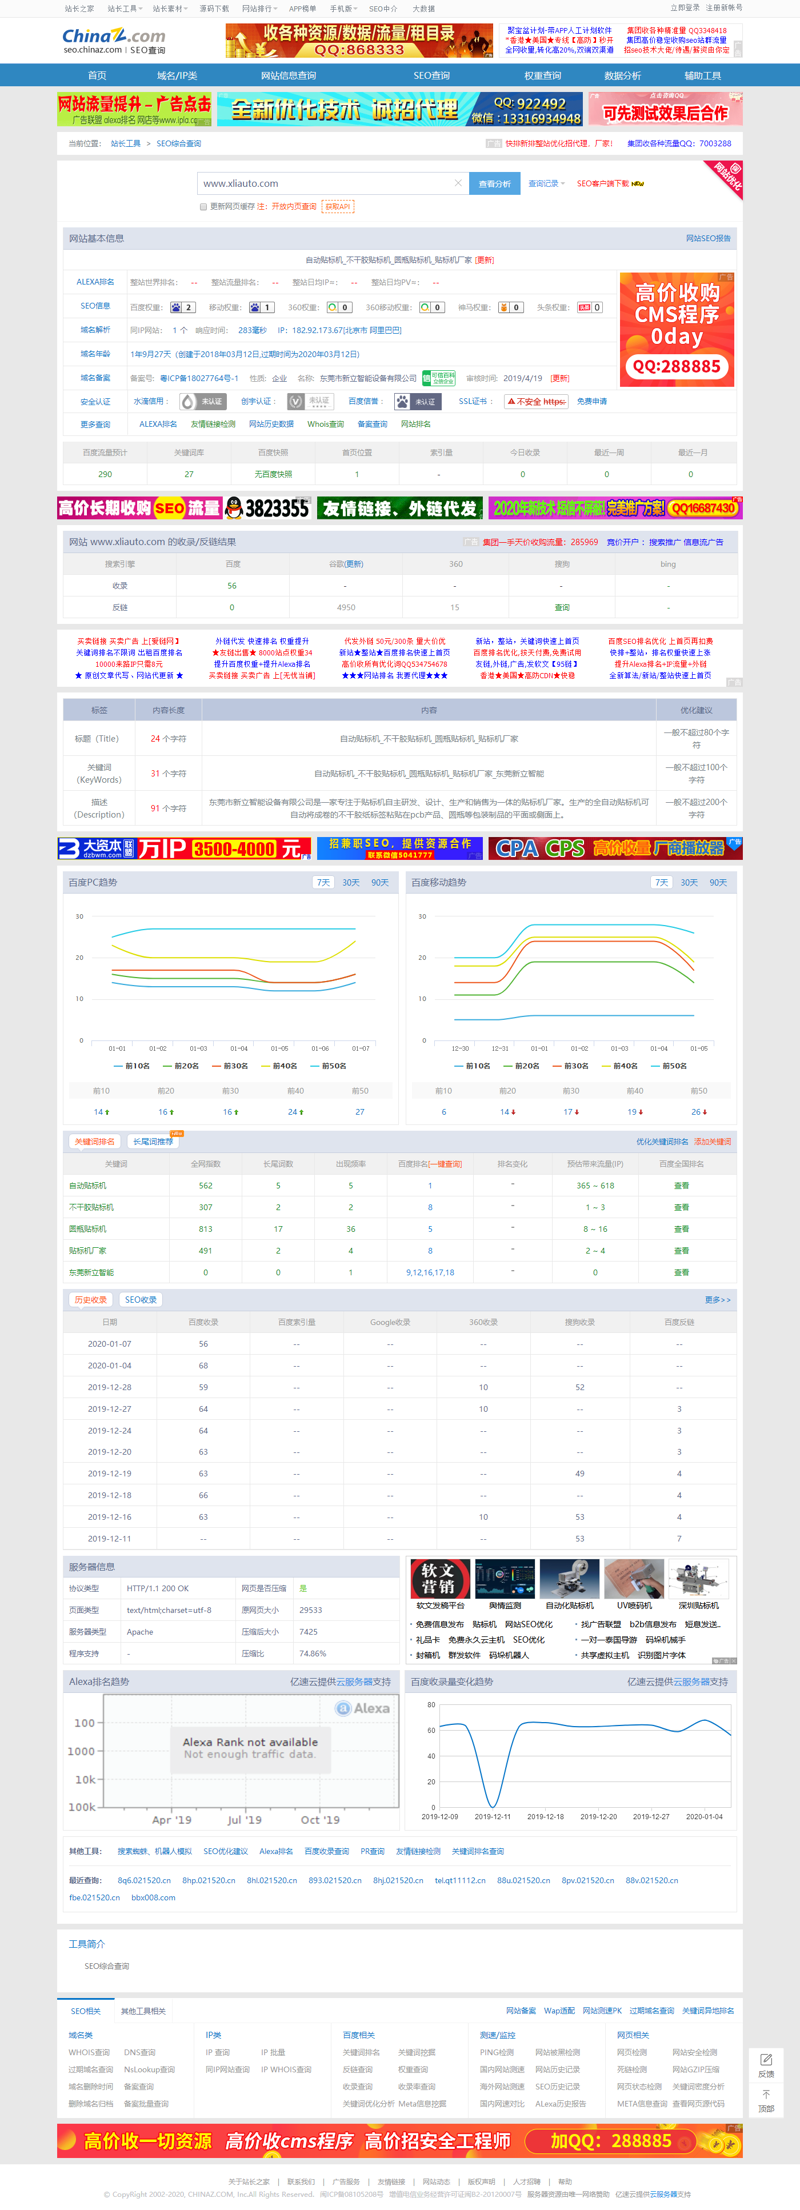Toggle 前30名 series in 百度PC趋势 legend

(x=229, y=1066)
